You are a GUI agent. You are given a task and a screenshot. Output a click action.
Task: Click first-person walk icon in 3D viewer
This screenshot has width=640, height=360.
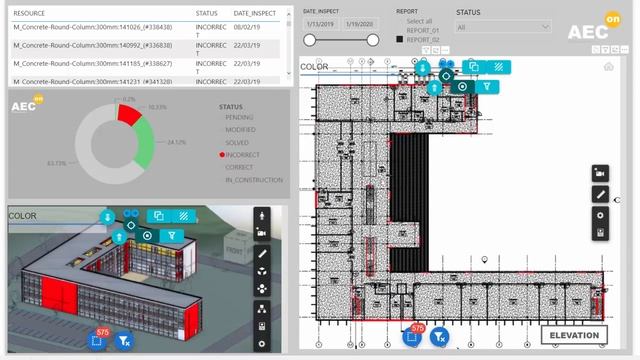262,216
